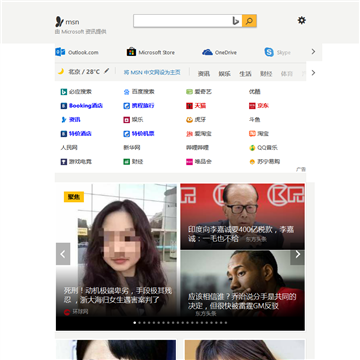360x360 pixels.
Task: Open the 必应搜索 Bing icon link
Action: [x=64, y=92]
